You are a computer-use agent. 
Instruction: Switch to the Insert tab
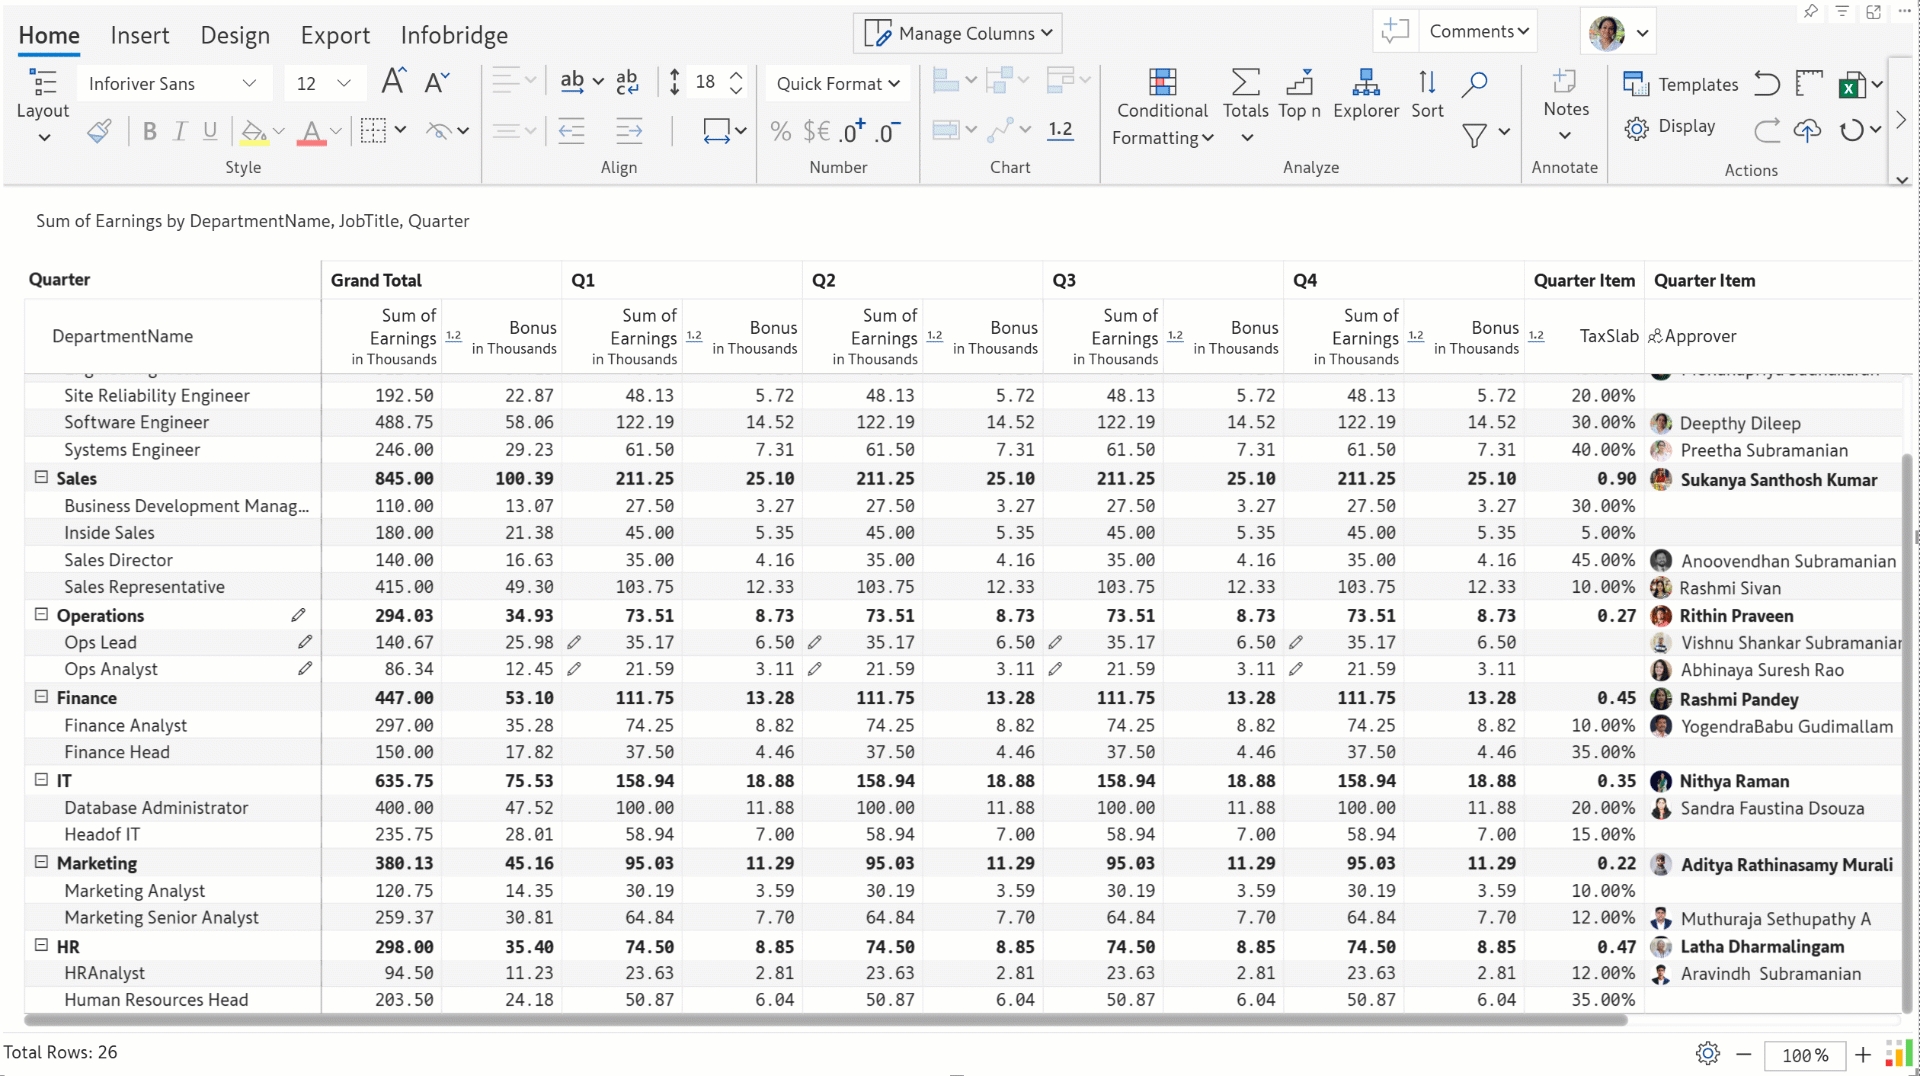(x=139, y=35)
